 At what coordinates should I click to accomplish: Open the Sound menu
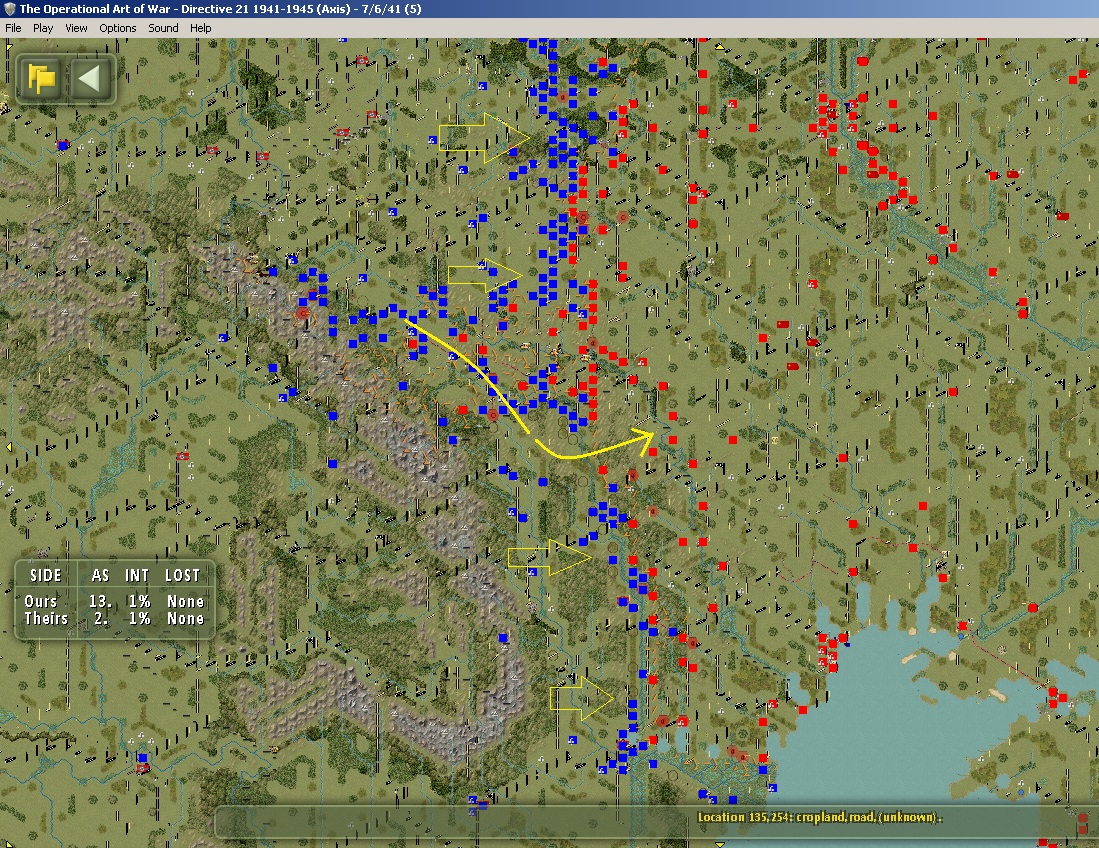(163, 28)
